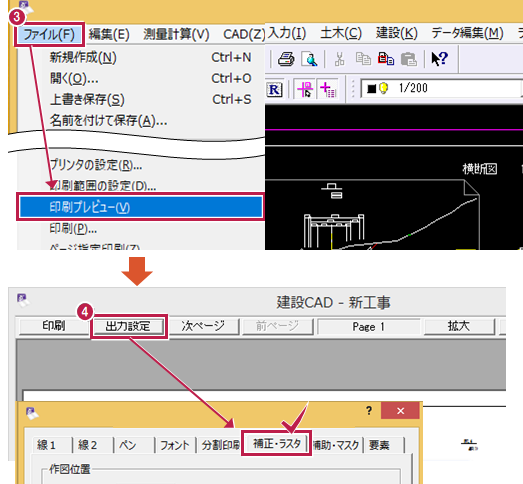Click the 次ページ button

point(203,326)
